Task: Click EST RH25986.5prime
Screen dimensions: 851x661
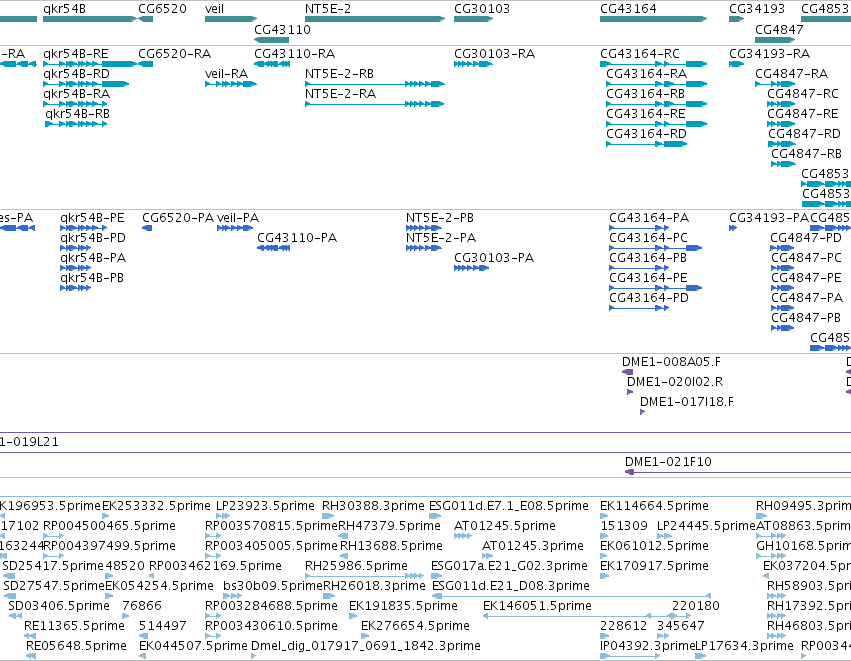Action: point(364,576)
